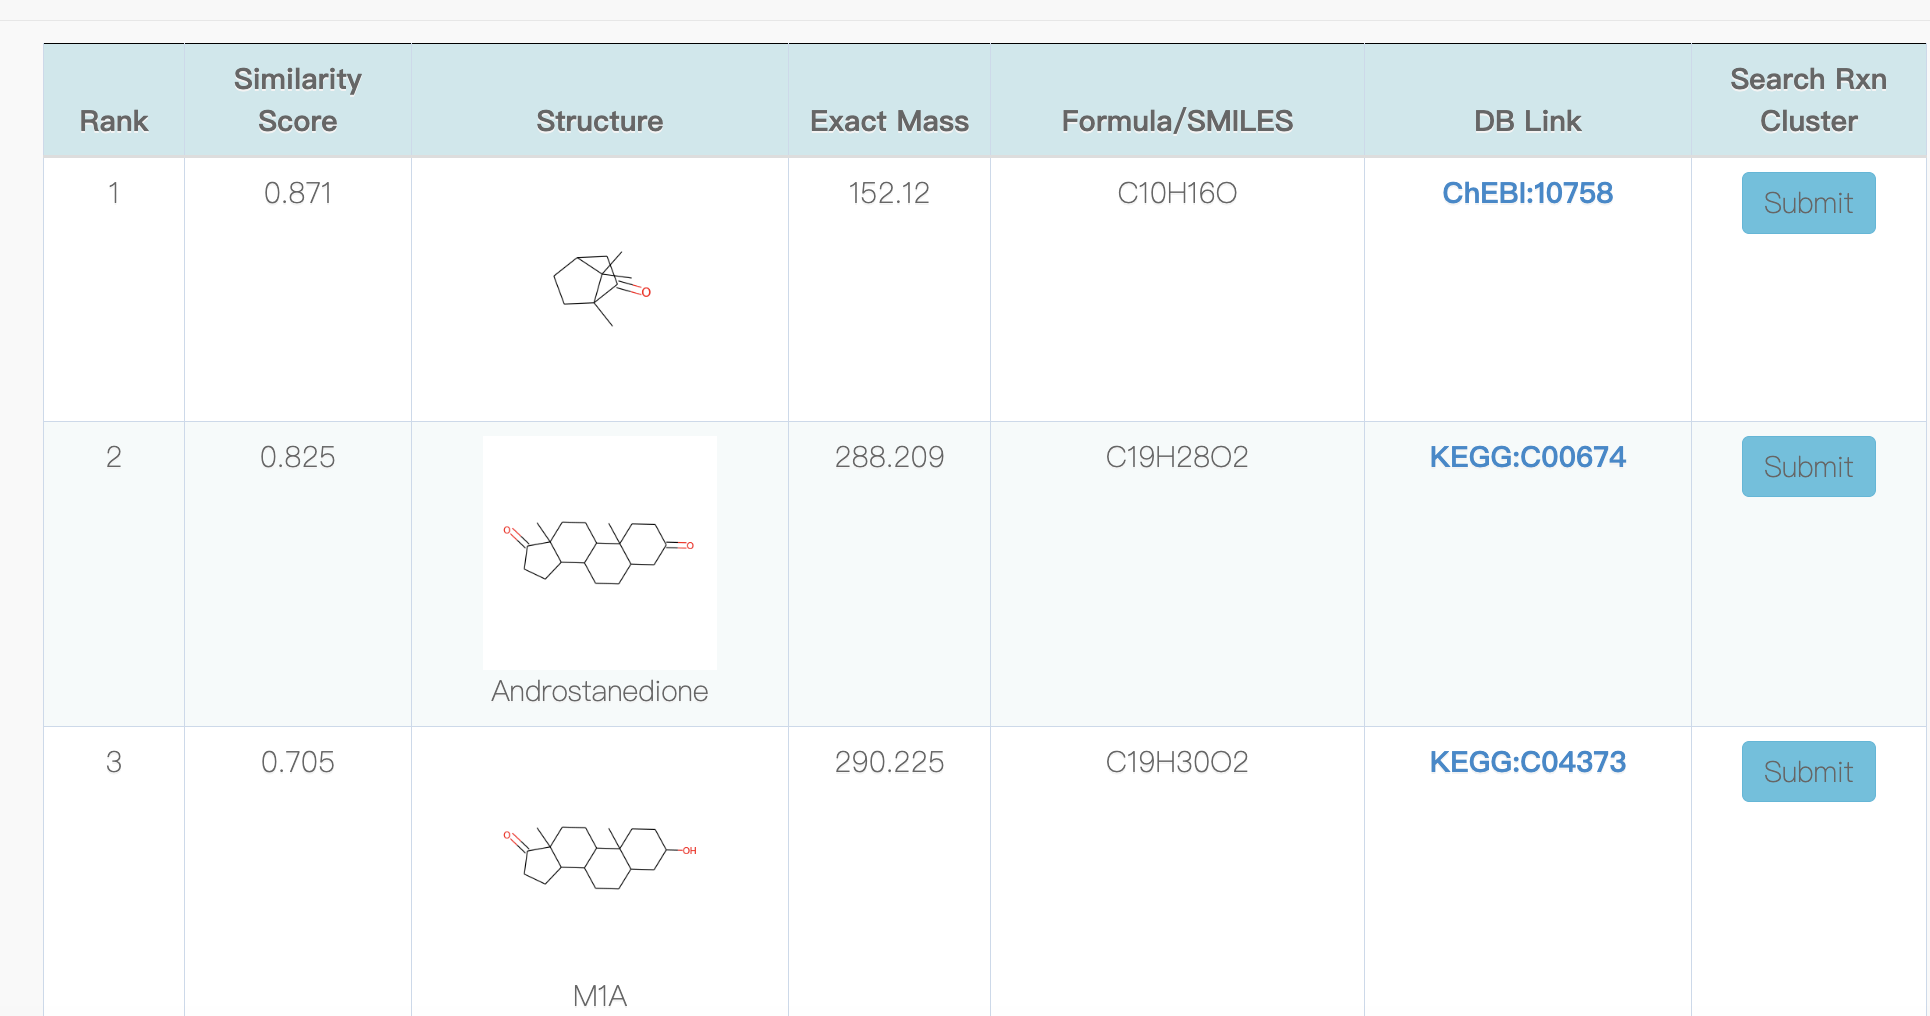Image resolution: width=1930 pixels, height=1016 pixels.
Task: Submit rank 1 reaction cluster search
Action: [1808, 203]
